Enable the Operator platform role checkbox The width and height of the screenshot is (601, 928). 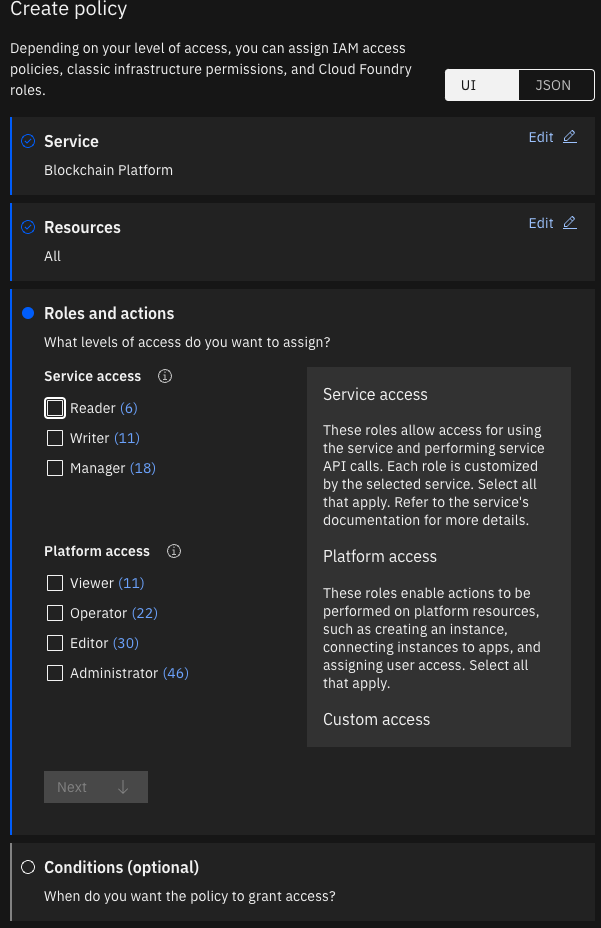(55, 613)
